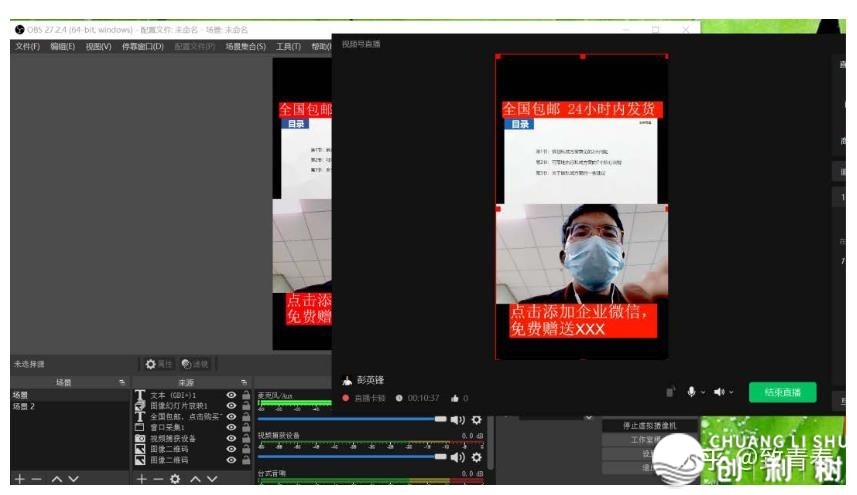Move scene down with down arrow
Screen dimensions: 857x495
click(73, 479)
